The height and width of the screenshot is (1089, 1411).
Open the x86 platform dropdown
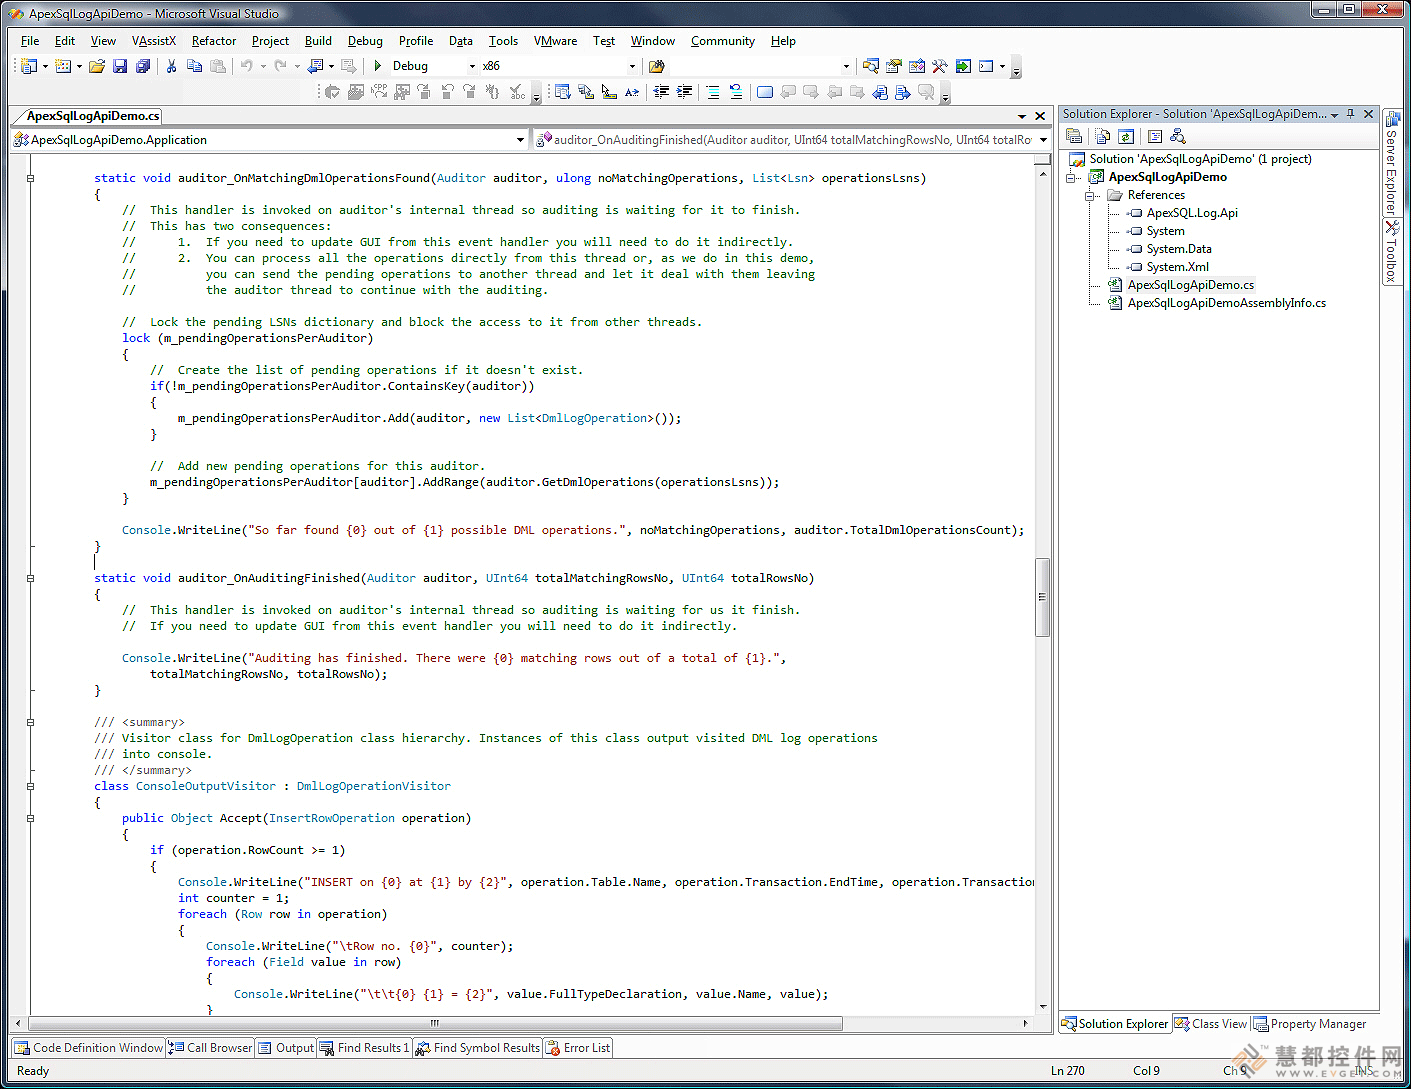632,66
